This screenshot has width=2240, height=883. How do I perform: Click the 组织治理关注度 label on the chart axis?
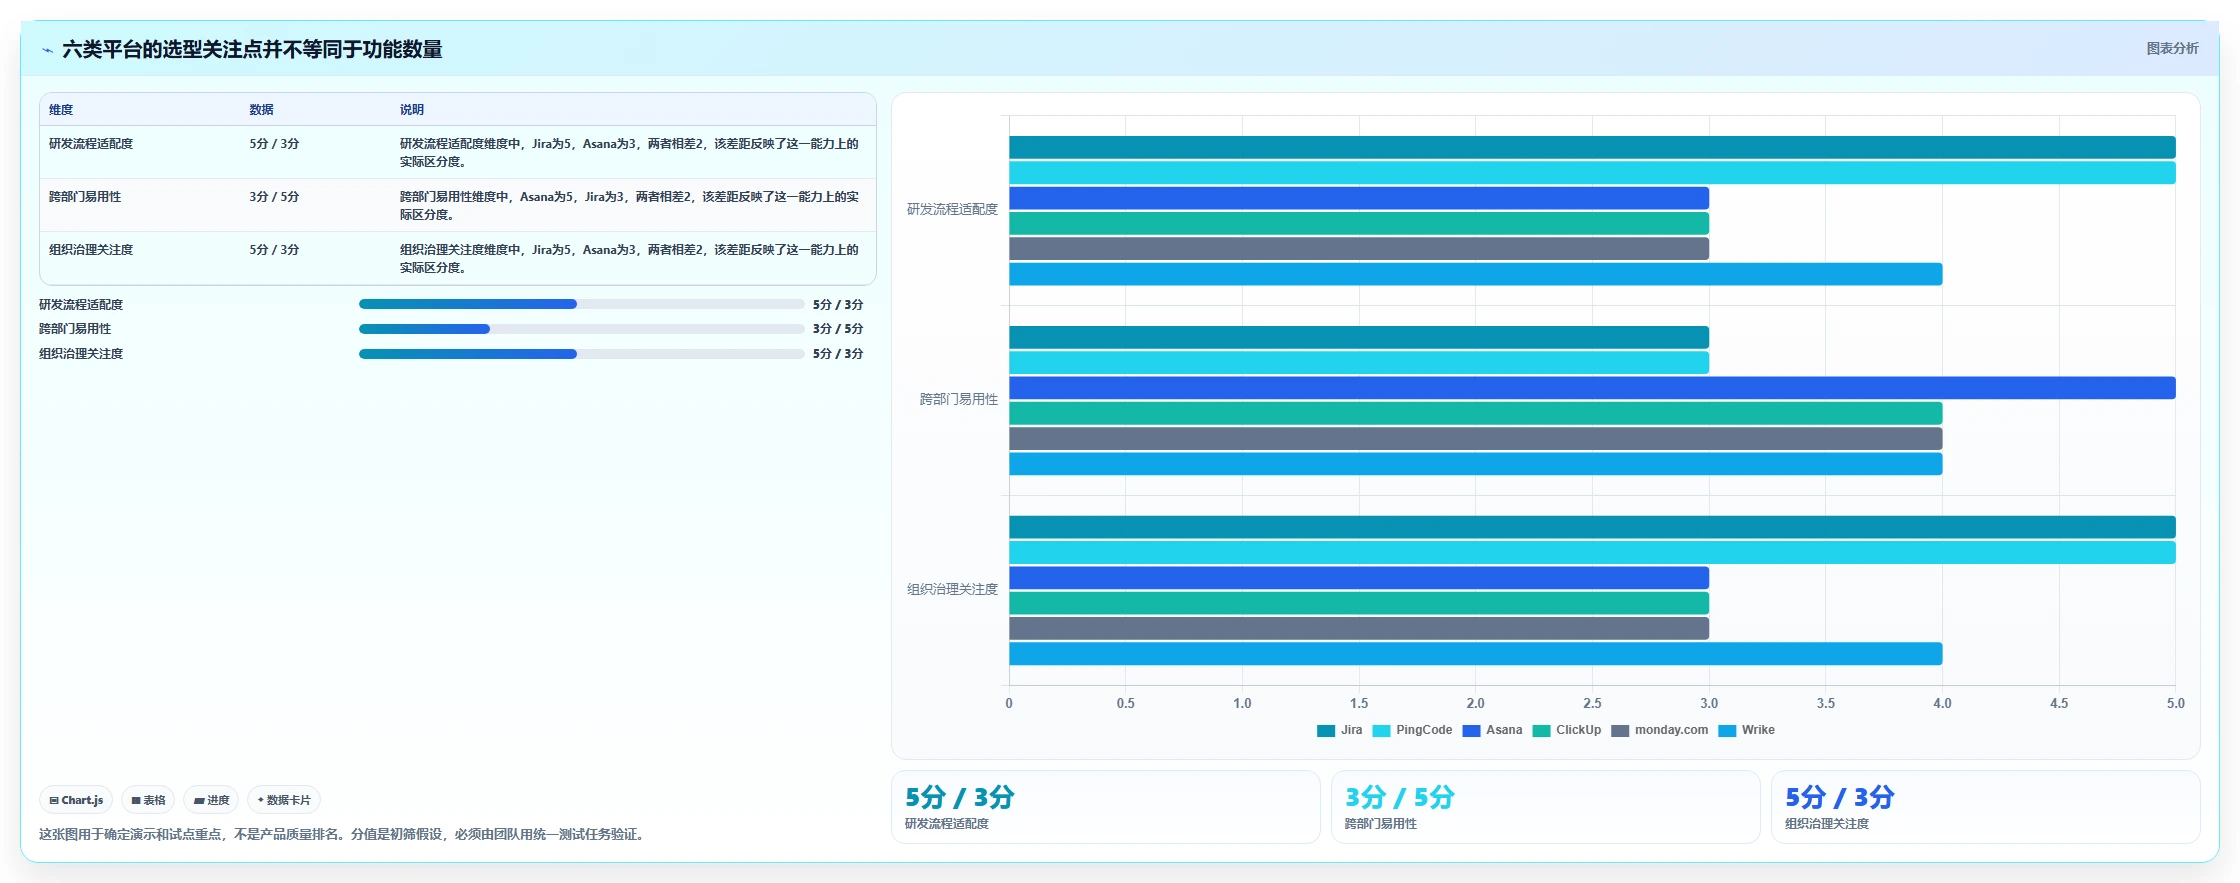[952, 590]
